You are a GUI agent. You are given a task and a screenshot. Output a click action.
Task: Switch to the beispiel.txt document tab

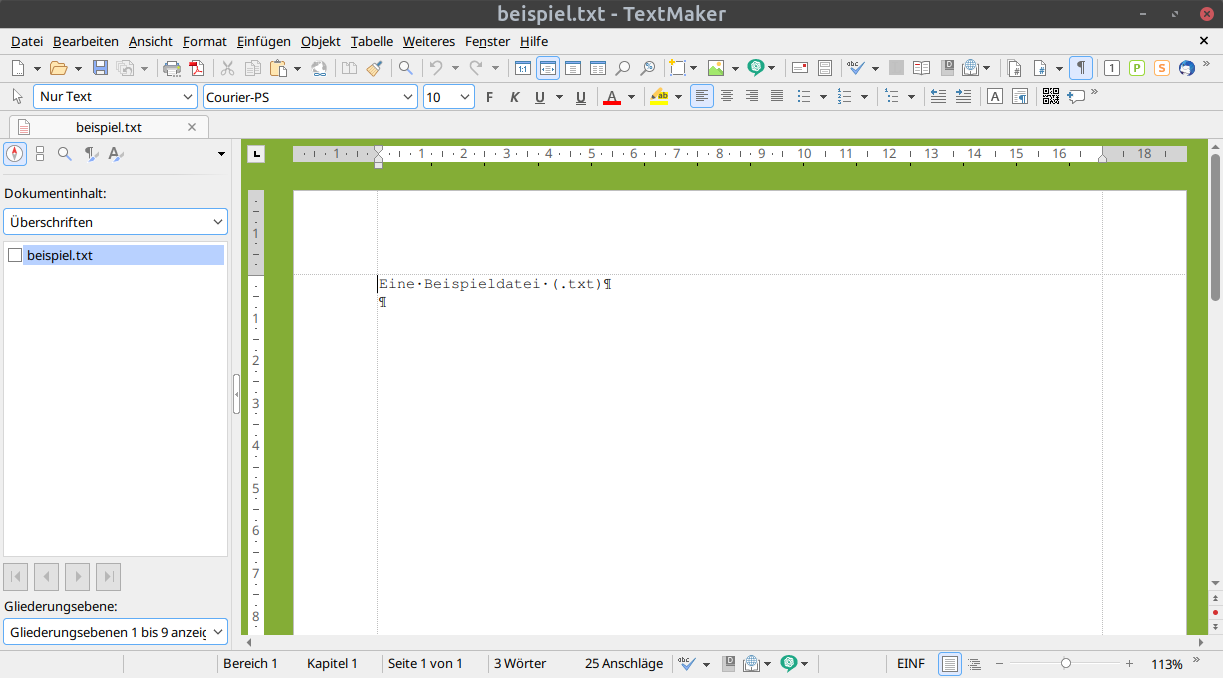coord(109,127)
